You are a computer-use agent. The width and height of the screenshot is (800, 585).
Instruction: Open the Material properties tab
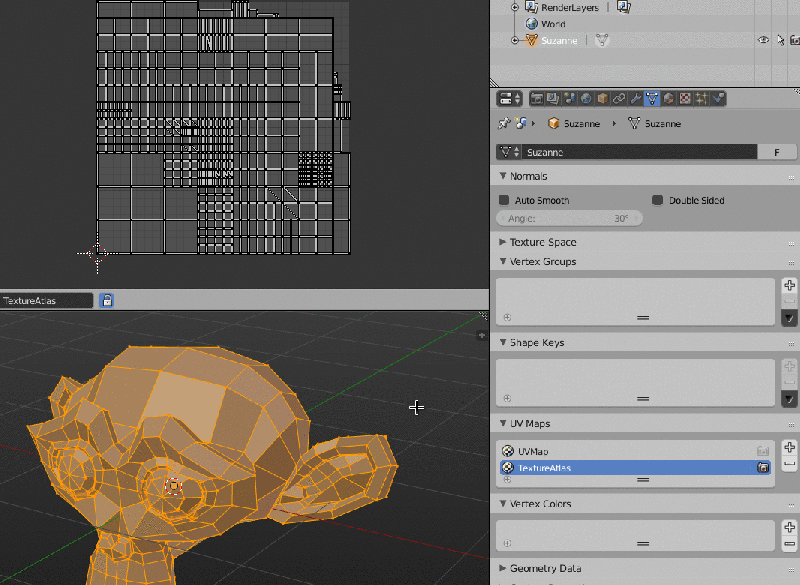pyautogui.click(x=668, y=98)
